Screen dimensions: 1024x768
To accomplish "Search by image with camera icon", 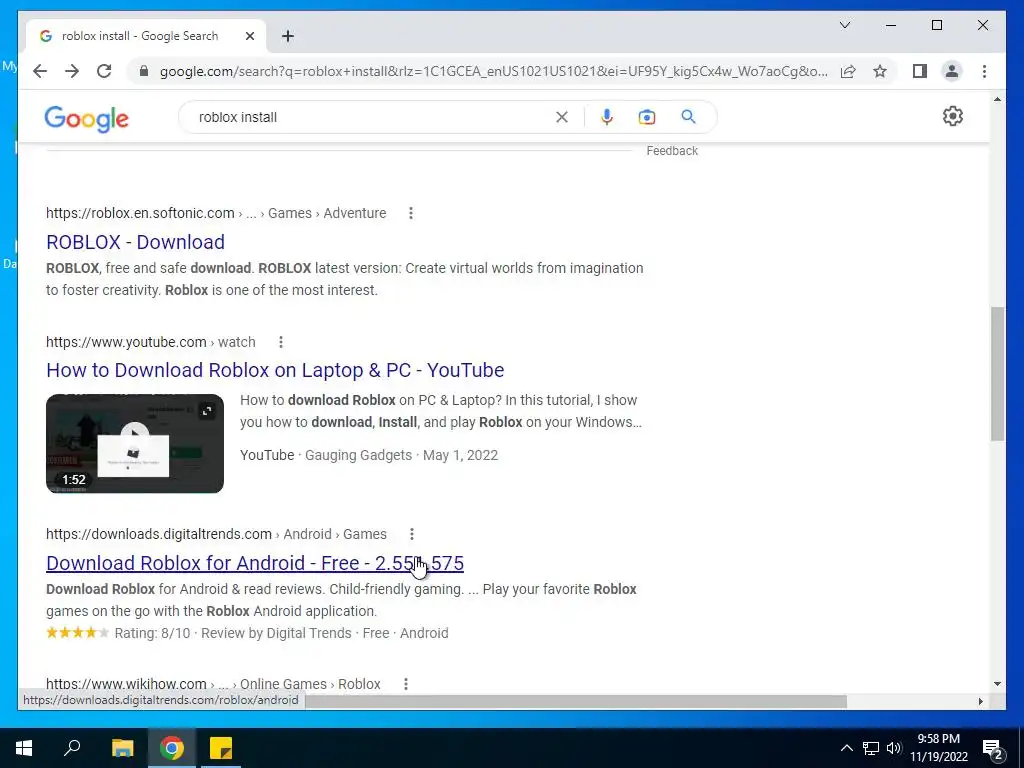I will 647,117.
